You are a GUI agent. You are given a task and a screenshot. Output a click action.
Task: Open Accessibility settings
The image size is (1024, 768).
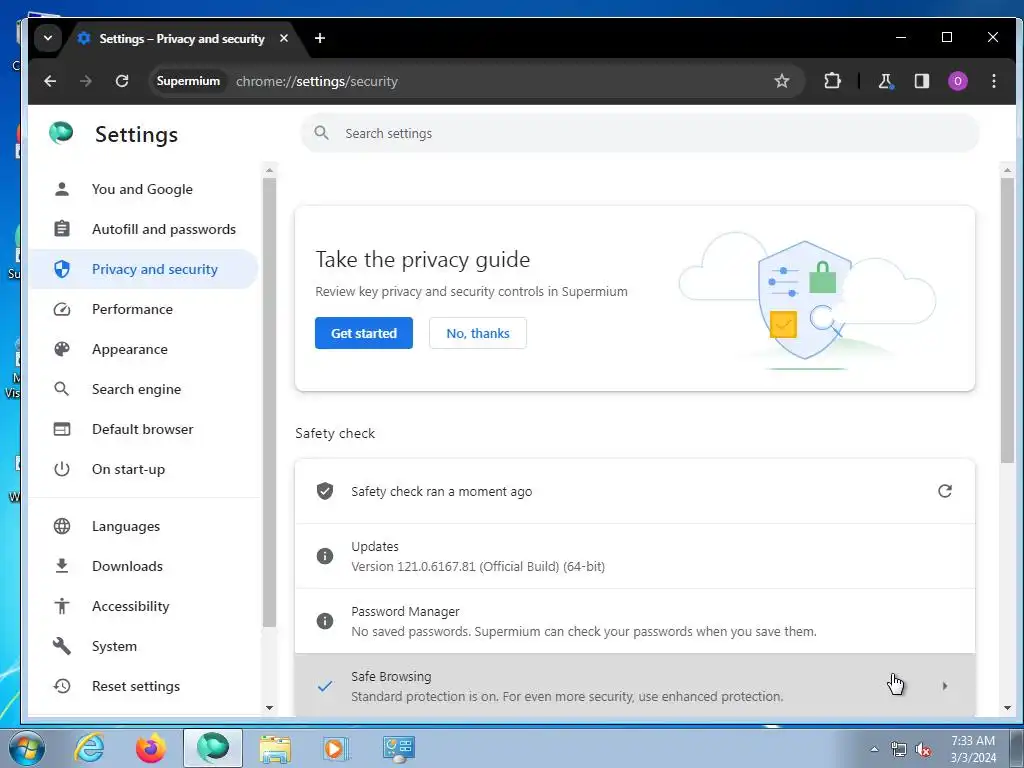pyautogui.click(x=142, y=606)
